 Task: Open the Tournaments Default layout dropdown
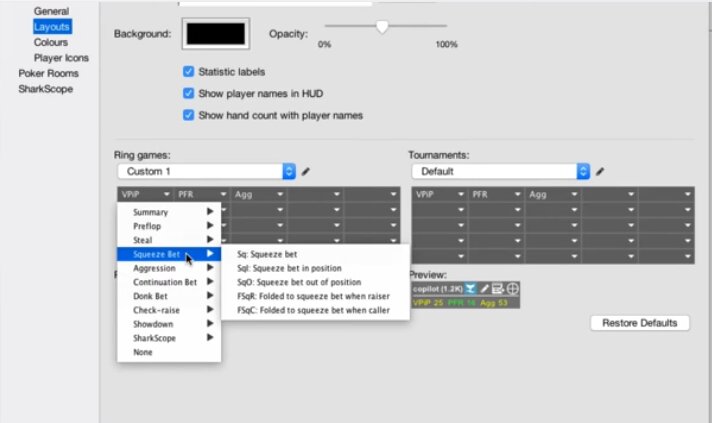(x=501, y=172)
